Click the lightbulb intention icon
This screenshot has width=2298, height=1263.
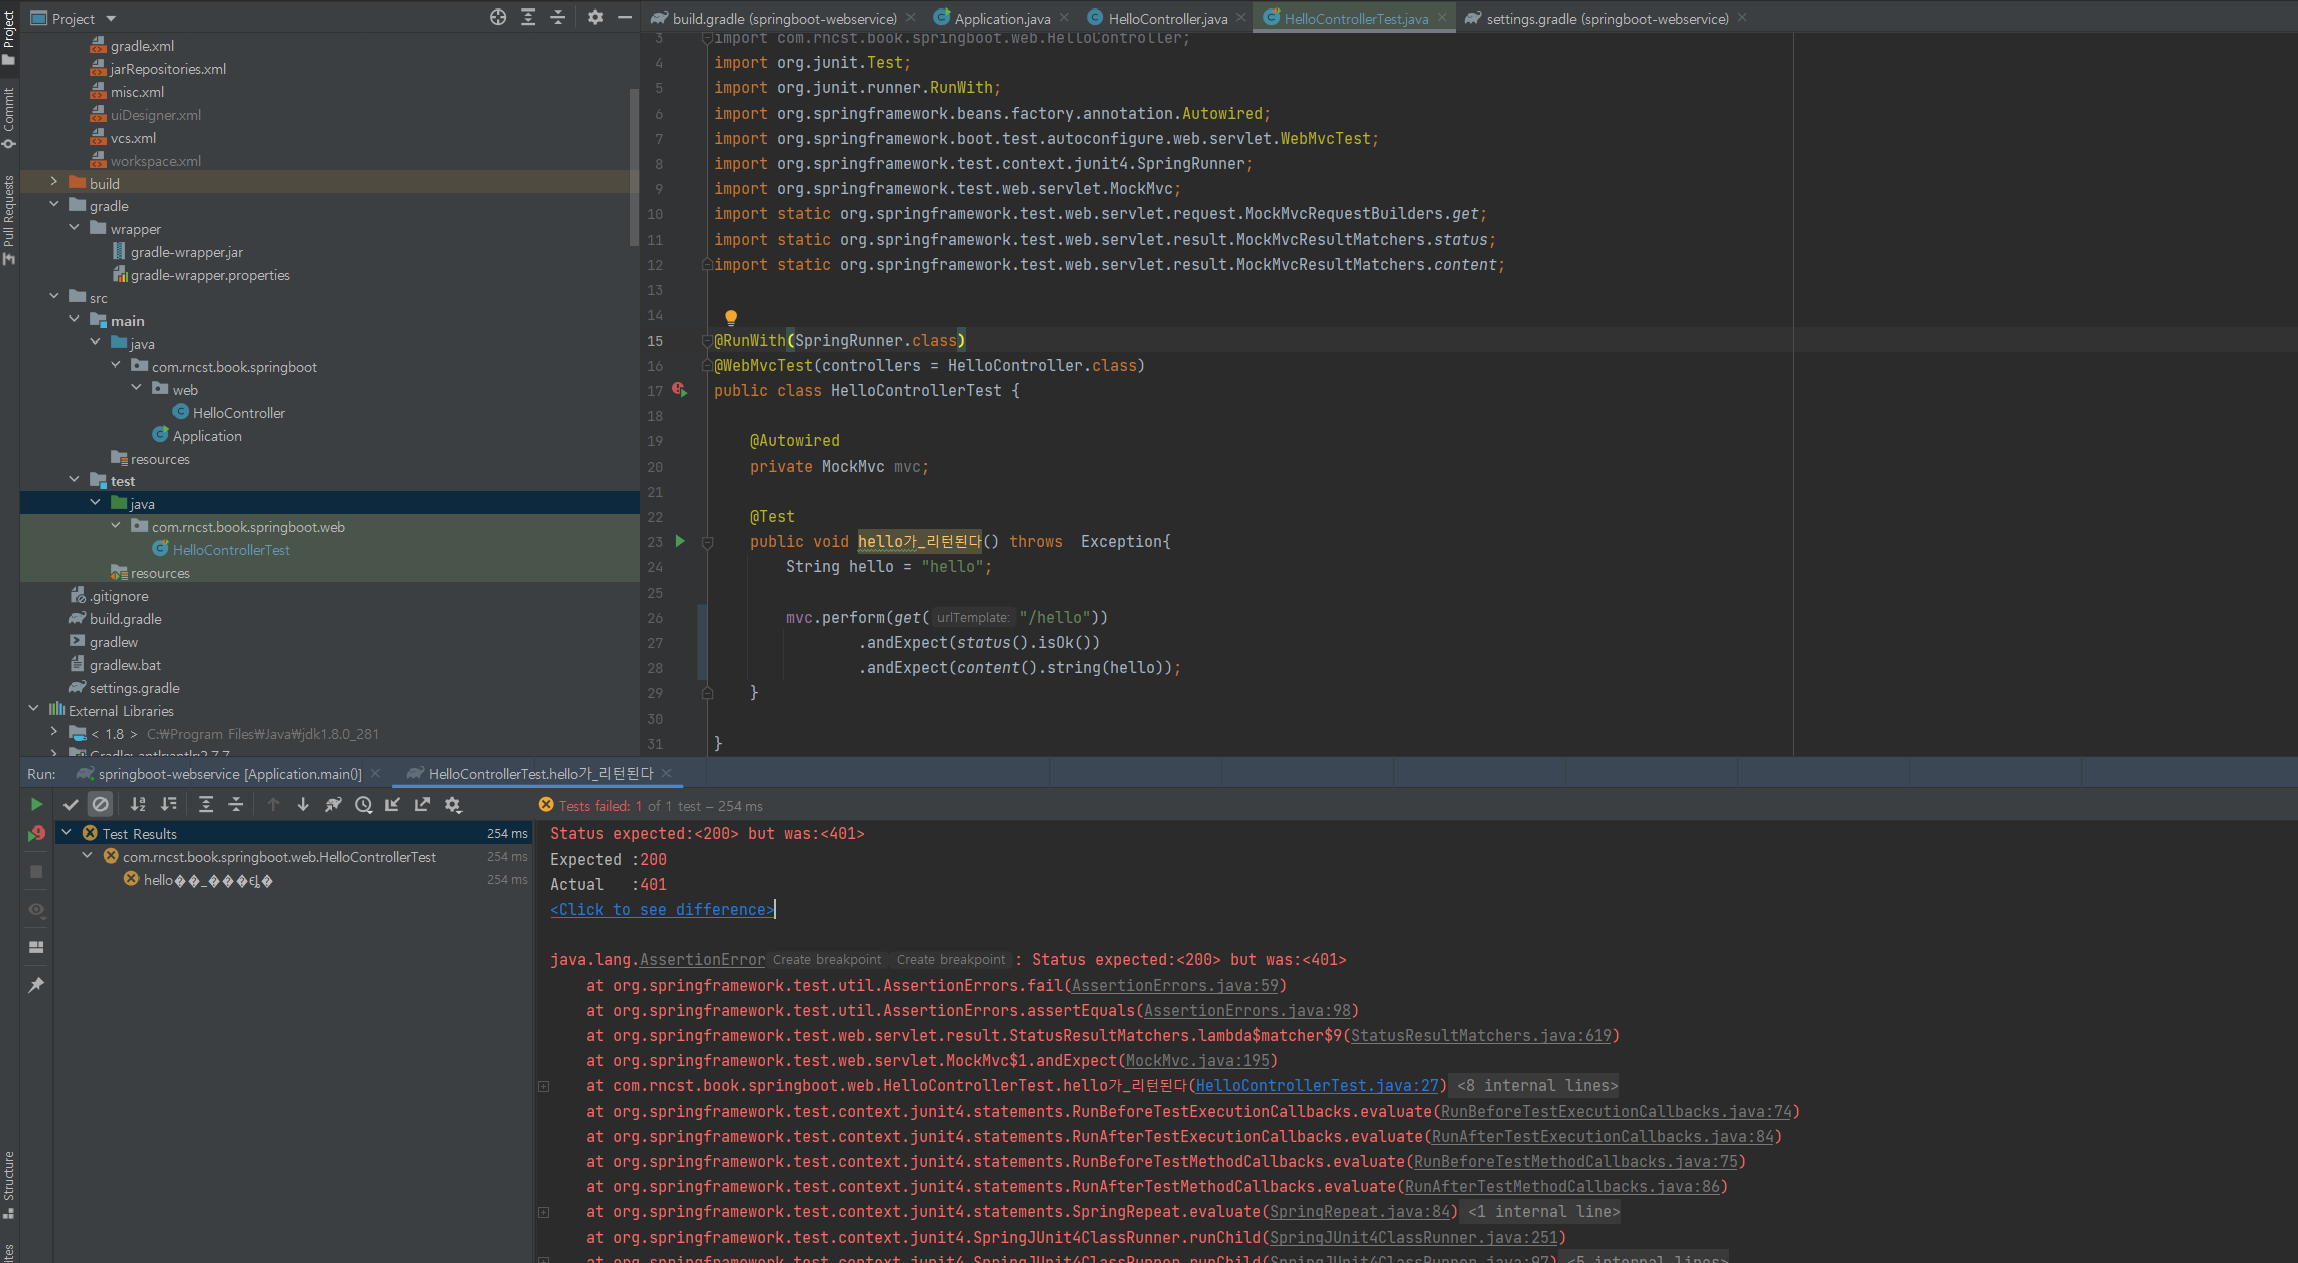(x=731, y=317)
